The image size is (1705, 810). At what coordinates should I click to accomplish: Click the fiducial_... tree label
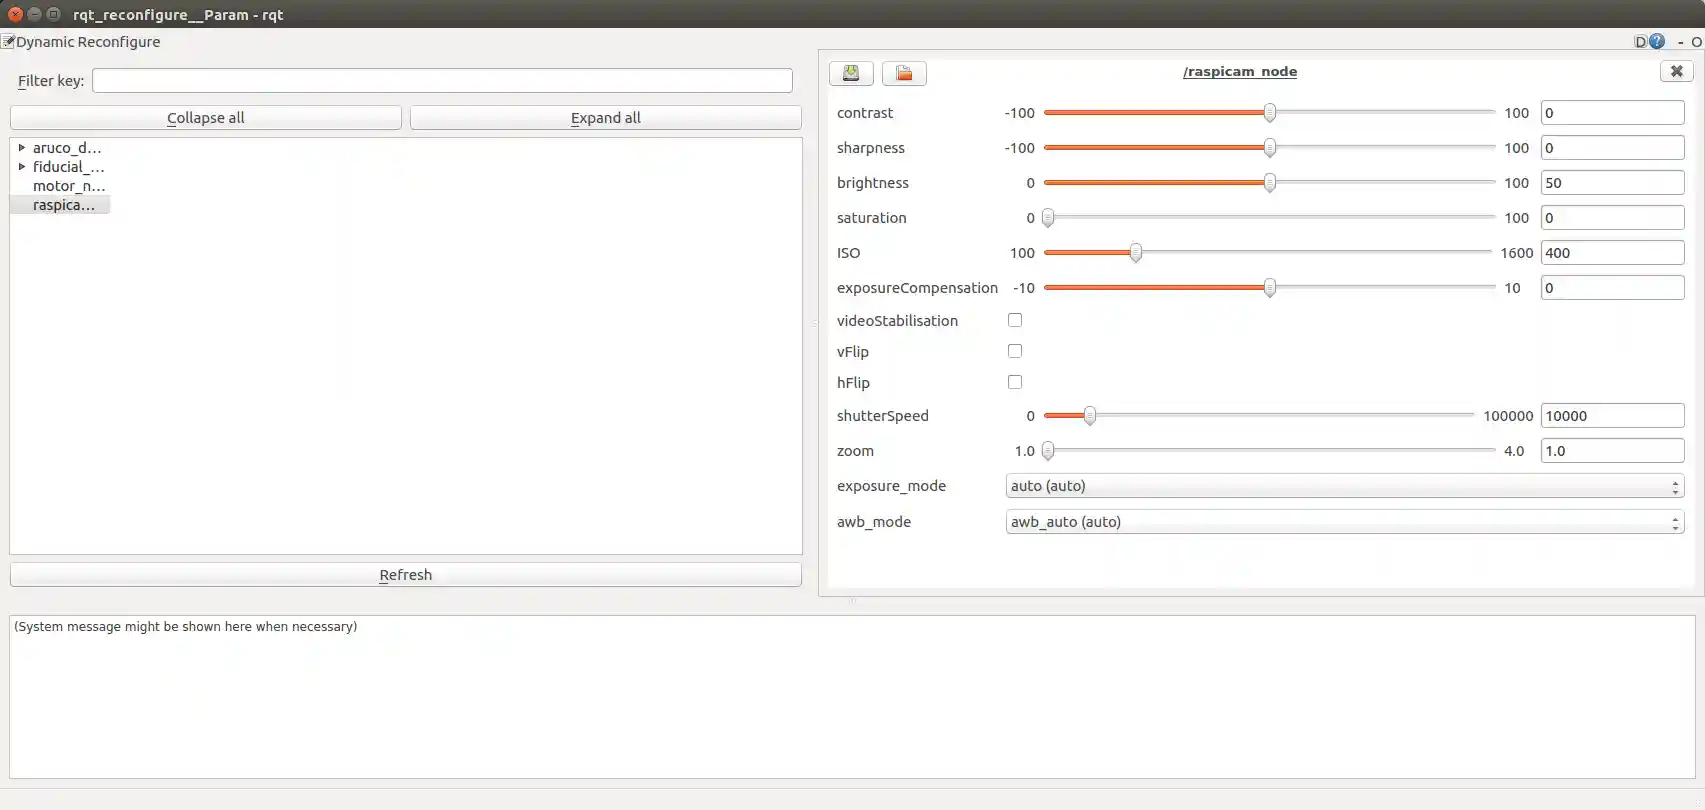68,167
